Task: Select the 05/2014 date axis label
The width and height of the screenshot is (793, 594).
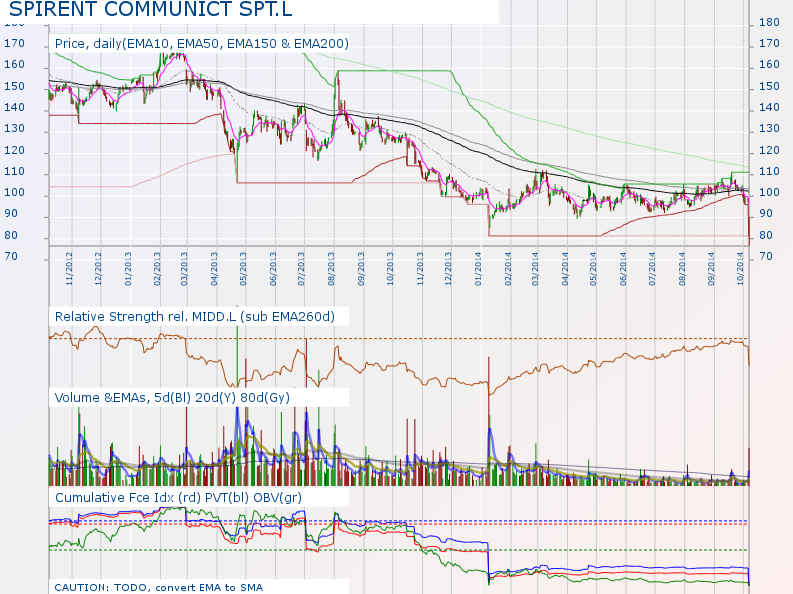Action: pos(593,268)
